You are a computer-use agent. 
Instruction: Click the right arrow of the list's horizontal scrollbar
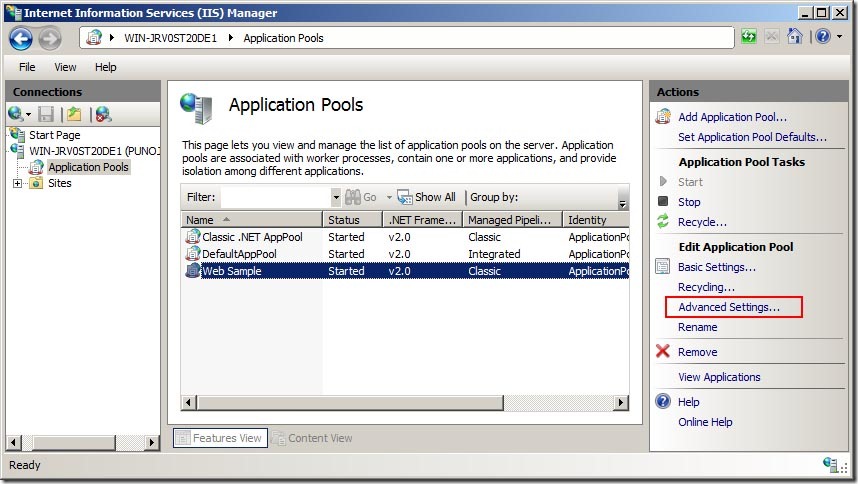[x=620, y=403]
